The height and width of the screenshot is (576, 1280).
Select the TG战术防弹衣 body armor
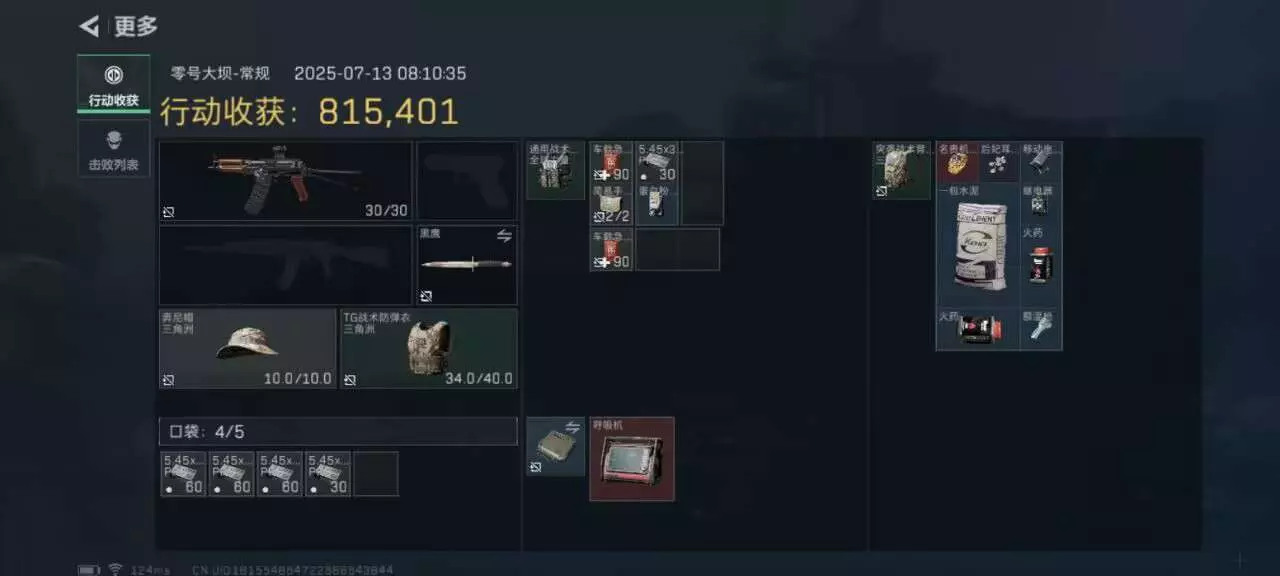(429, 348)
